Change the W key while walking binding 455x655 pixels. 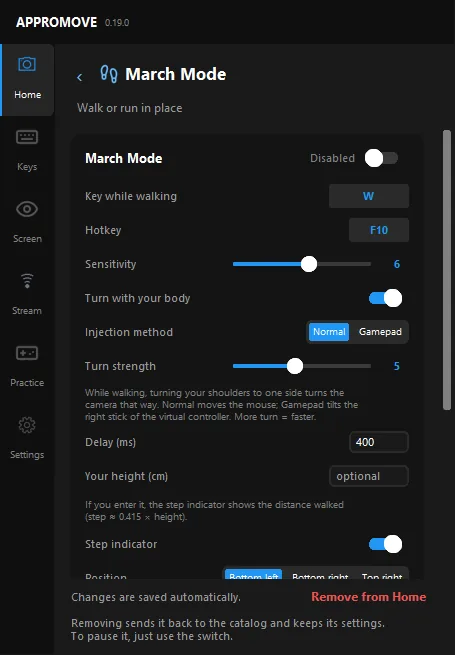(369, 196)
